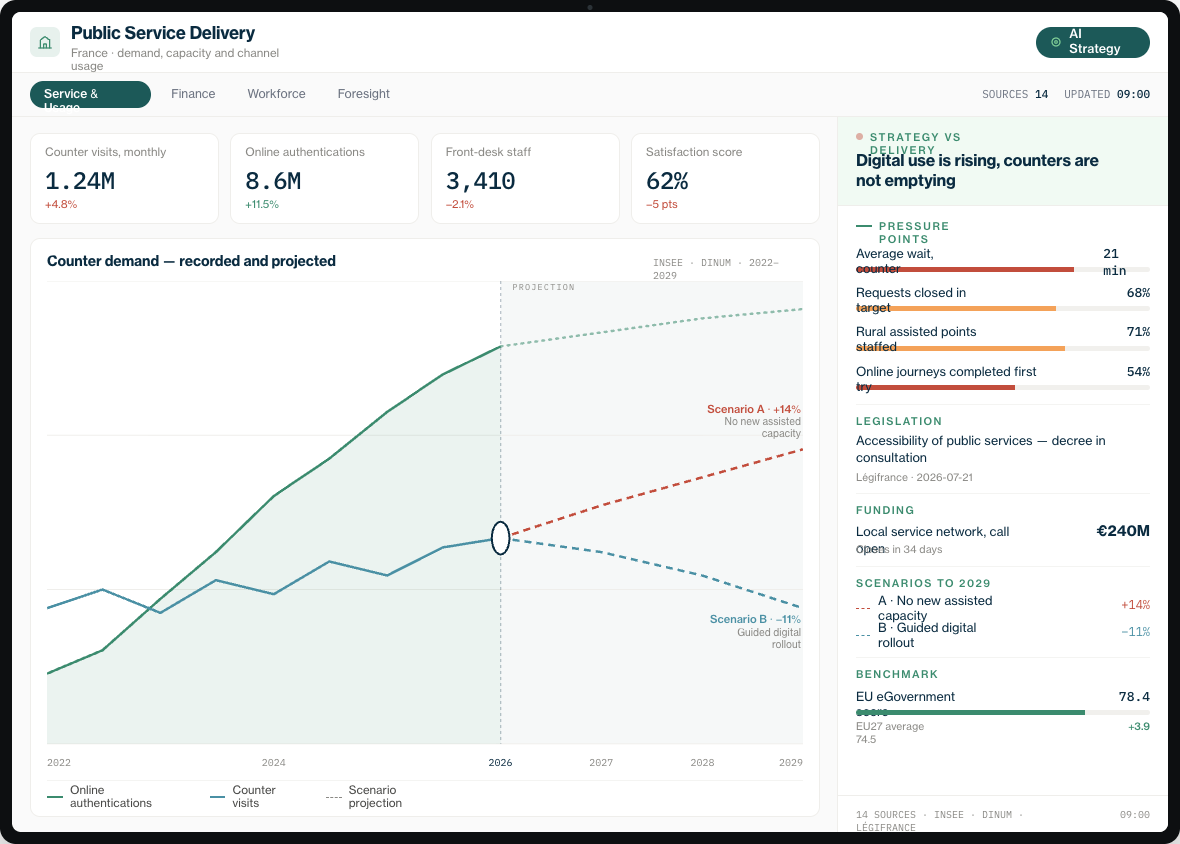Click the 2026 axis label

click(x=500, y=763)
